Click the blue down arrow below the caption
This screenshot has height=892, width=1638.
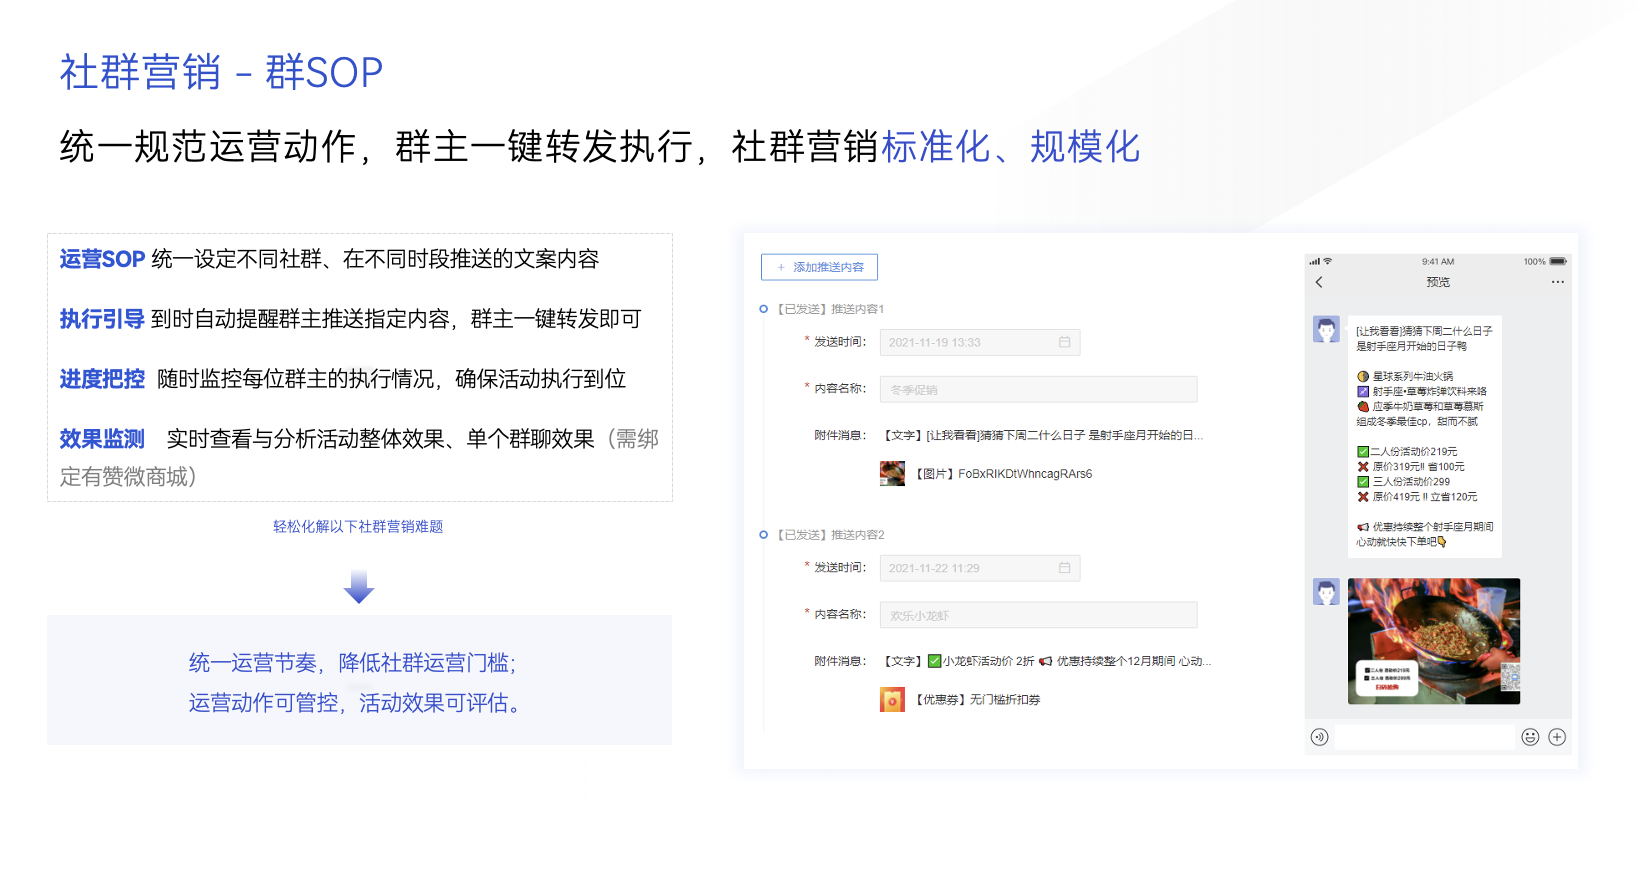coord(359,586)
